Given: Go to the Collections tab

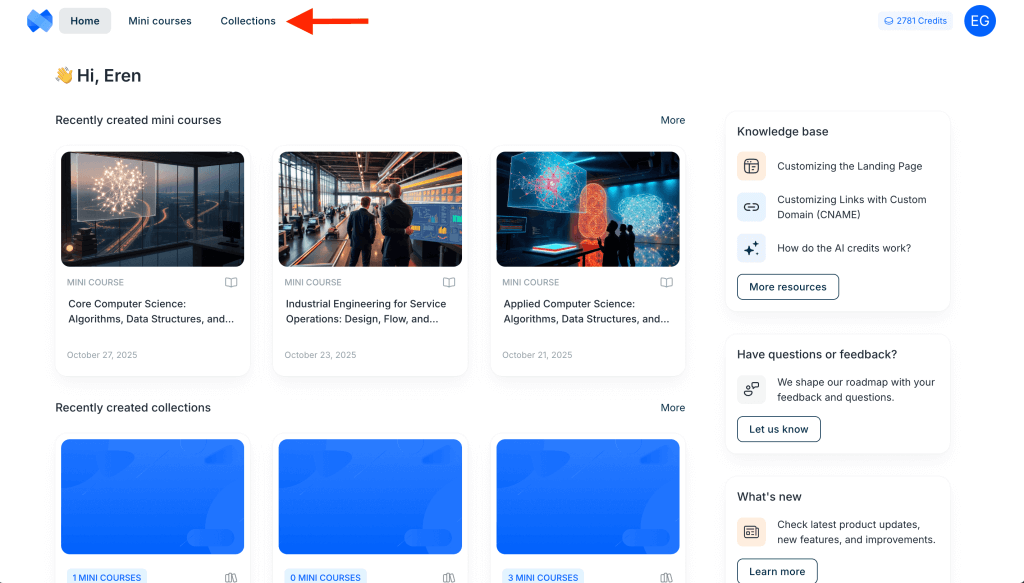Looking at the screenshot, I should point(248,21).
